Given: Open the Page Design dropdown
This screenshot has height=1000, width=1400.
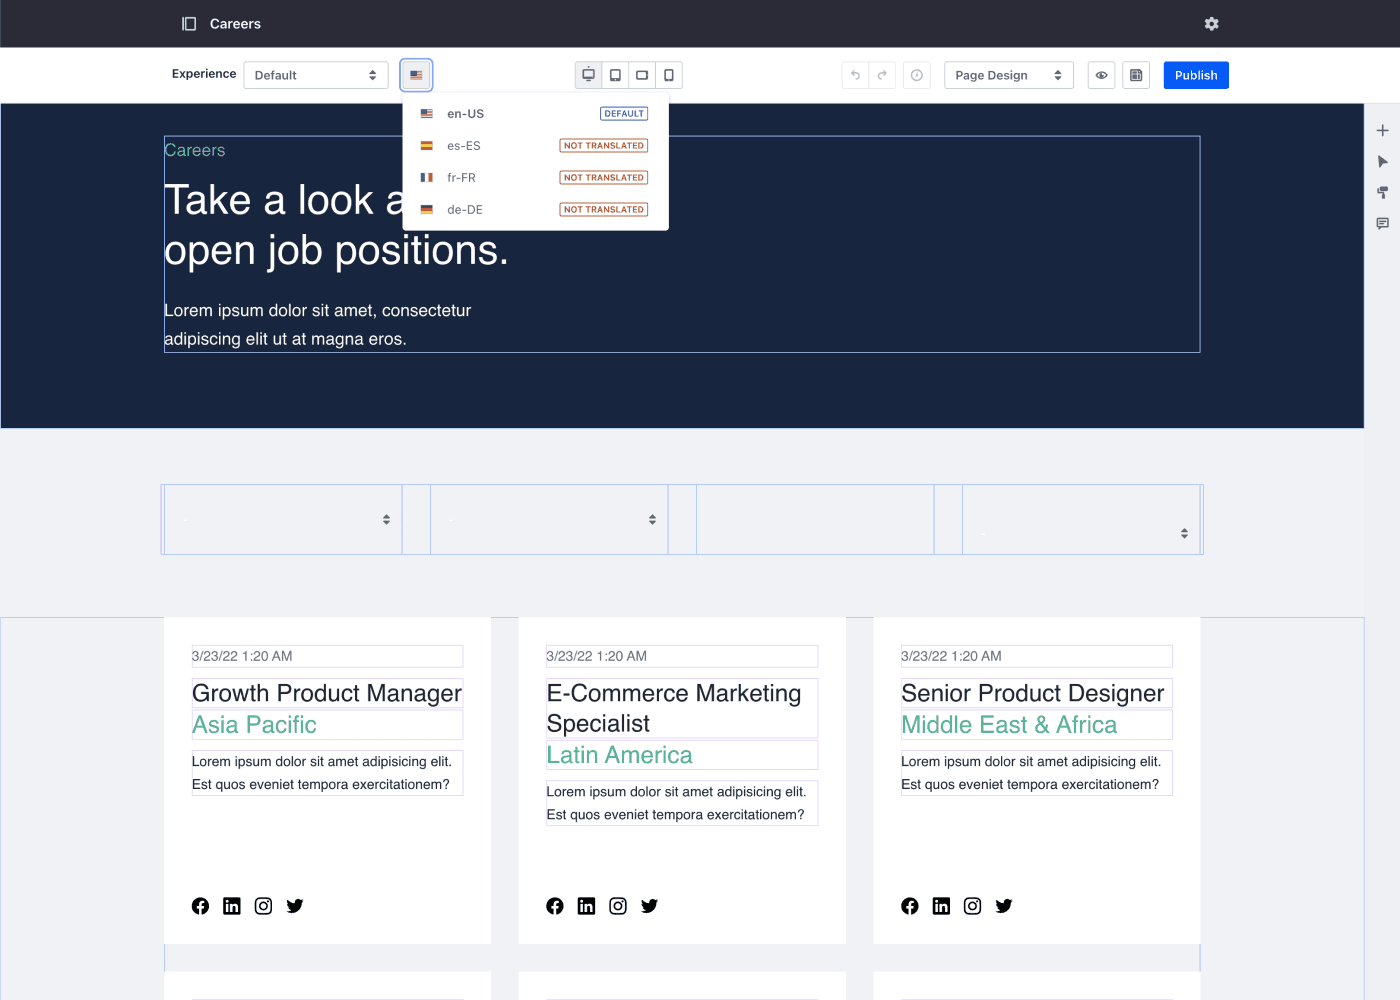Looking at the screenshot, I should click(x=1008, y=74).
